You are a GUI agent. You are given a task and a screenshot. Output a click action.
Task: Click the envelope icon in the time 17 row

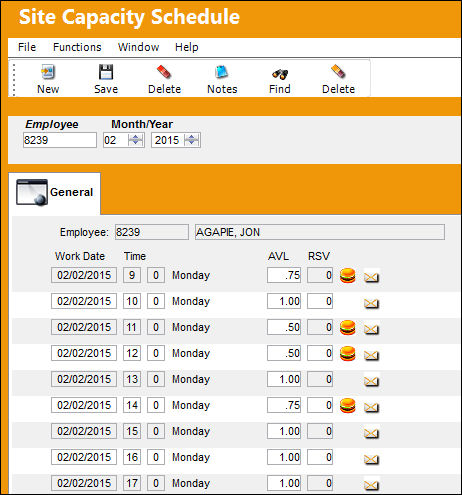pos(371,484)
